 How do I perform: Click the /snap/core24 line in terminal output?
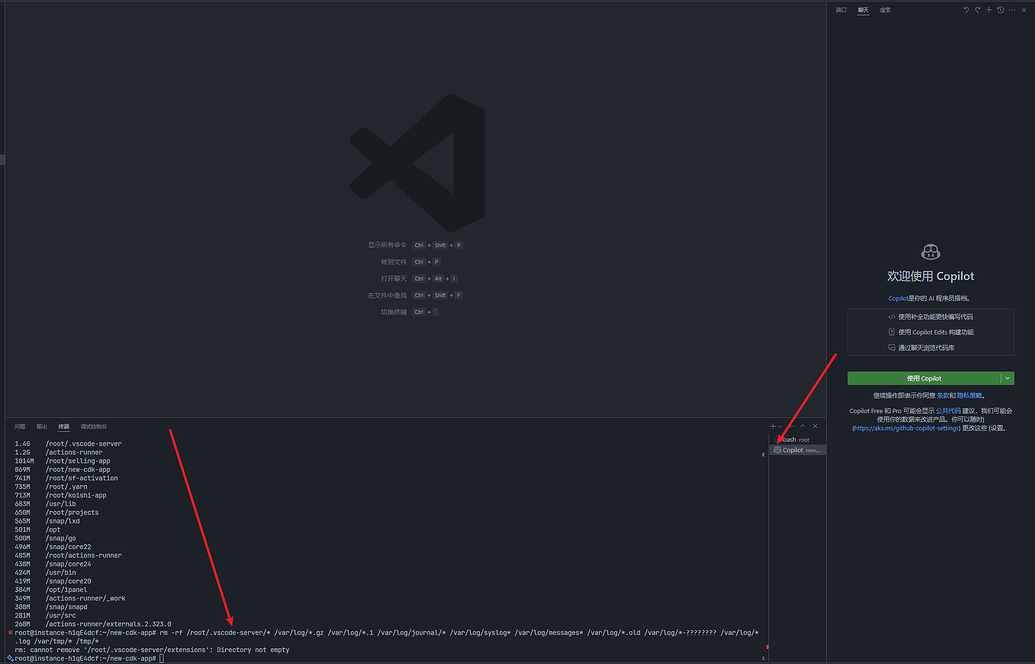click(53, 564)
